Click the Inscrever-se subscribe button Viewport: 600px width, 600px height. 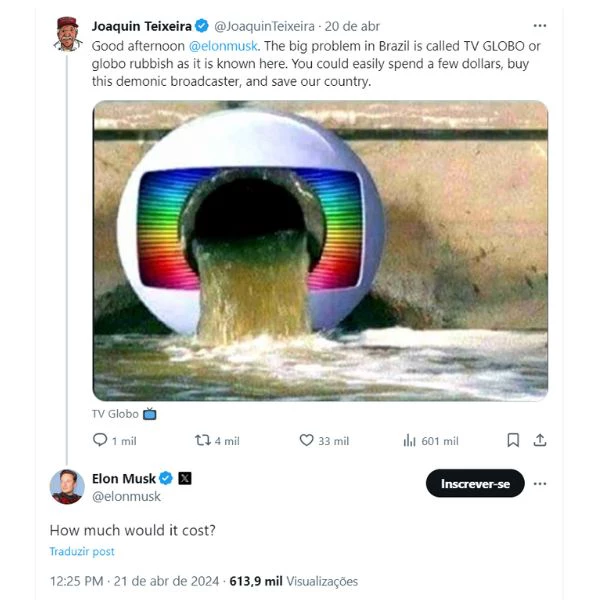coord(475,484)
